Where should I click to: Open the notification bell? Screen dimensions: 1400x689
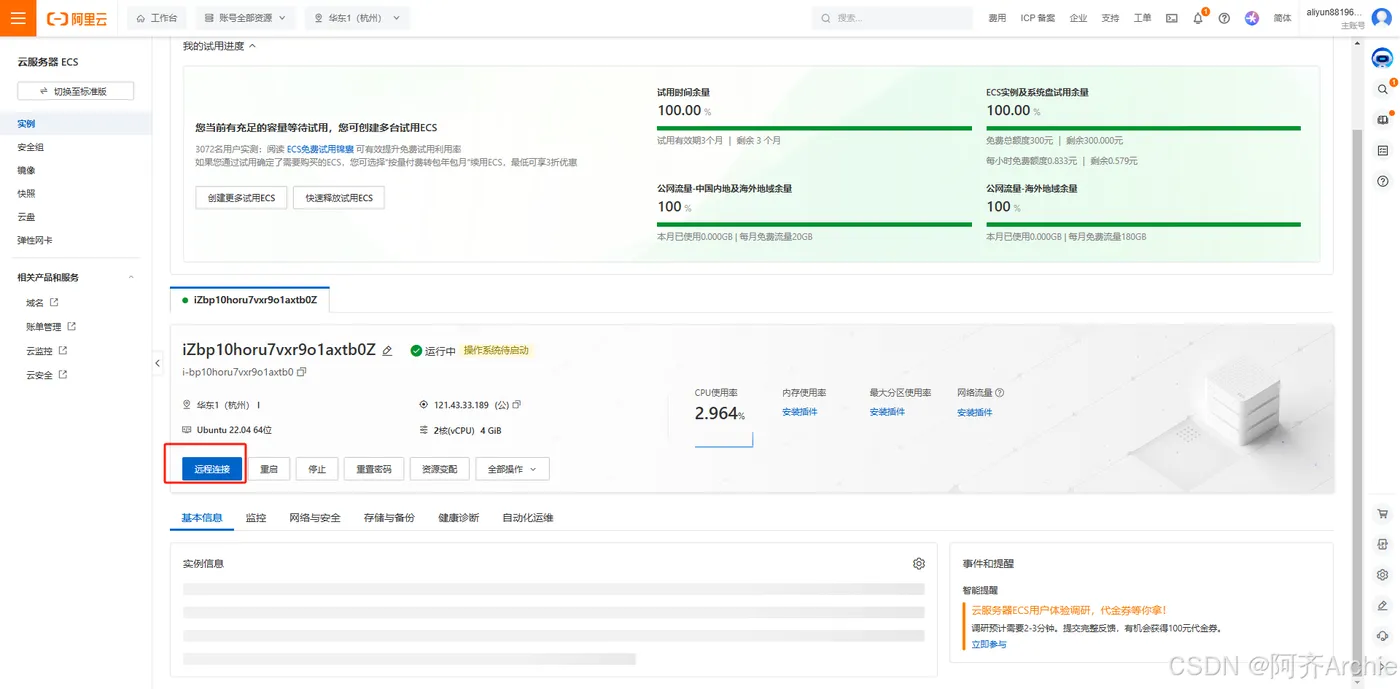(1198, 18)
